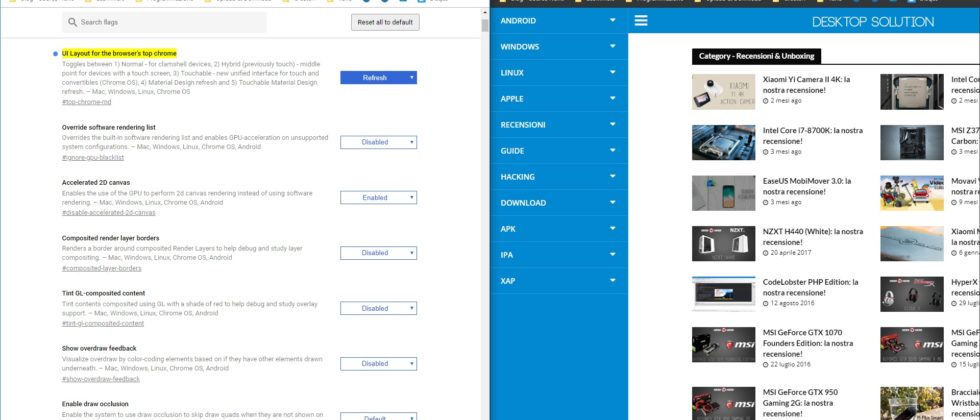
Task: Open Intel Core i7-8700K review thumbnail
Action: click(724, 142)
